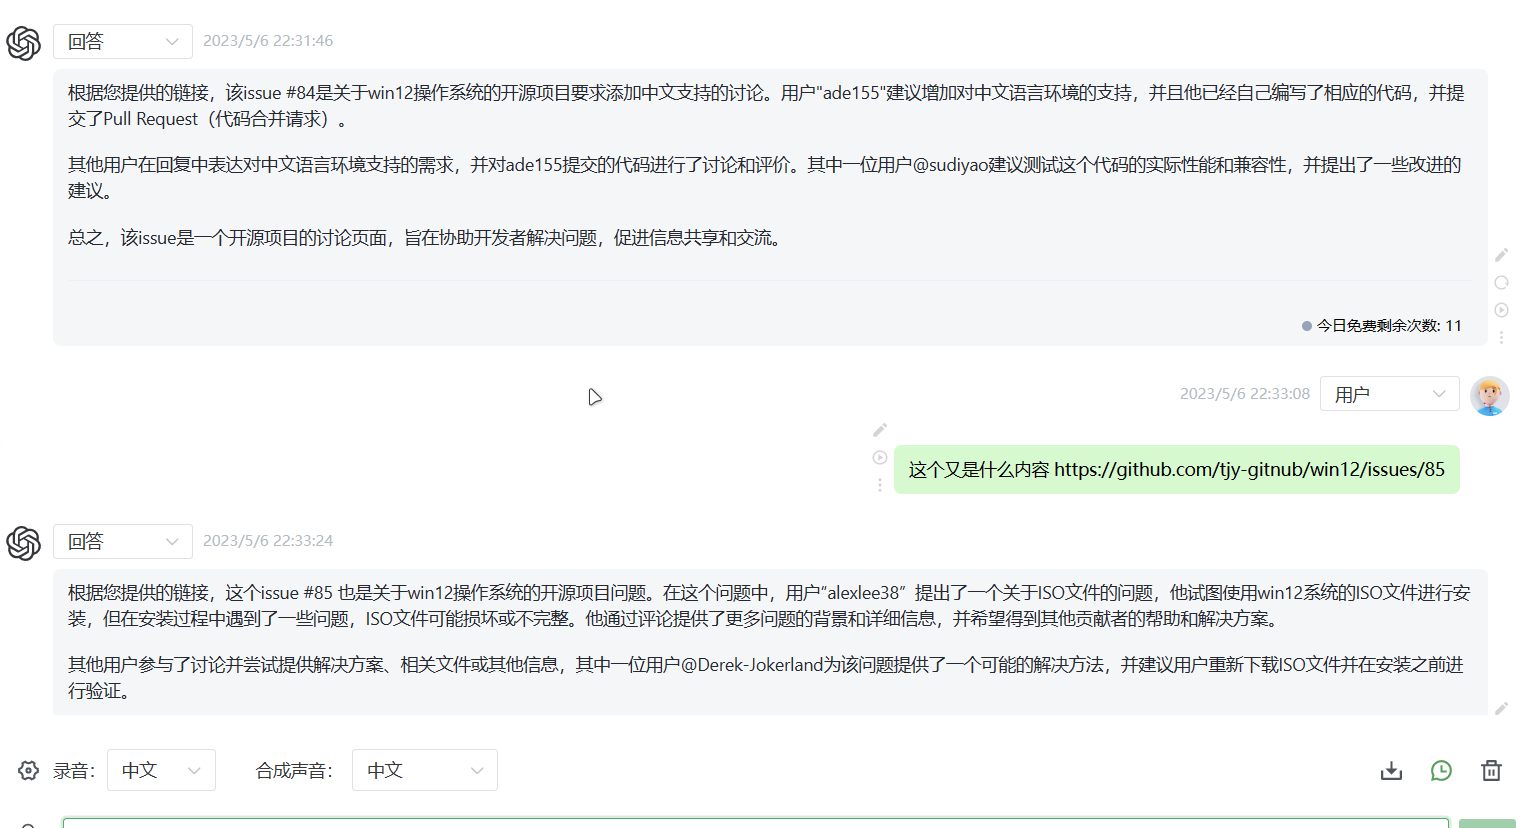Screen dimensions: 1524x828
Task: Click the download/export conversation icon
Action: [x=1391, y=770]
